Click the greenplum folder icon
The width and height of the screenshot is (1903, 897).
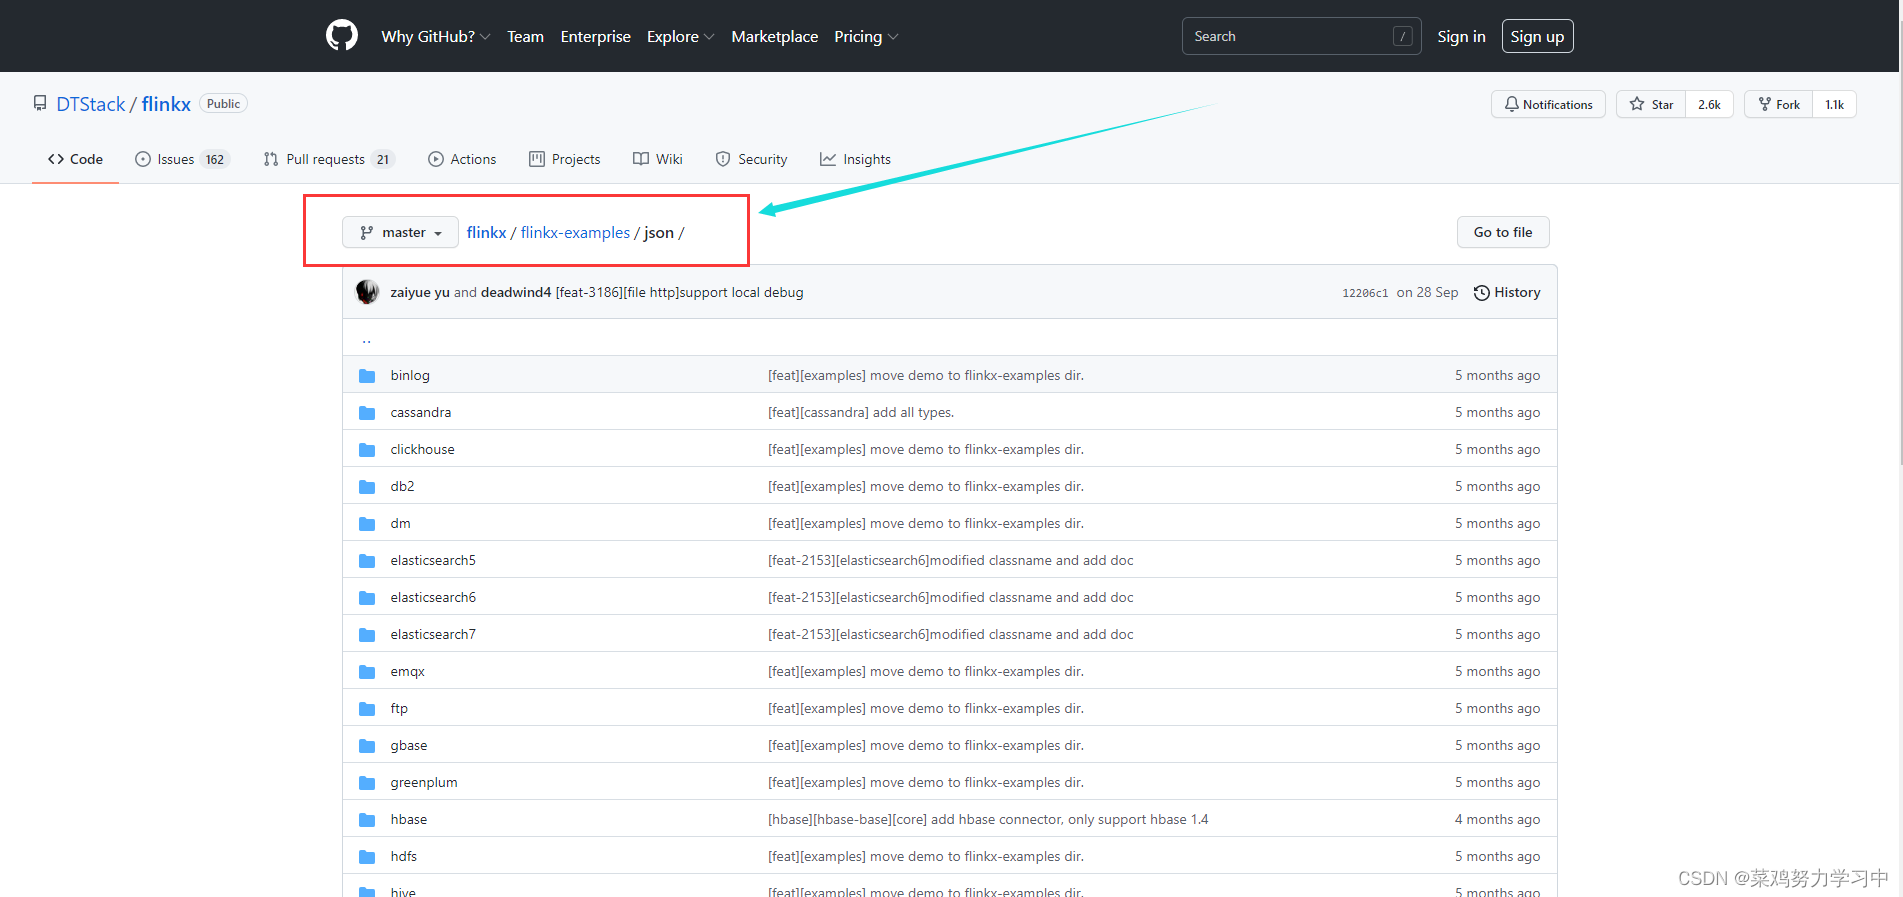click(367, 783)
